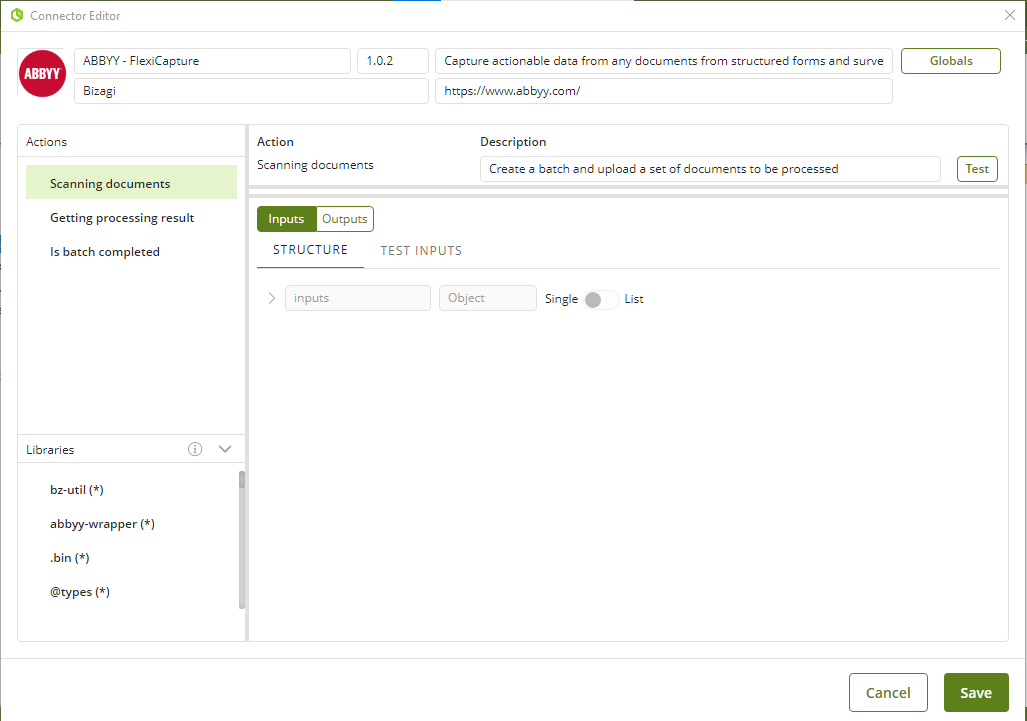Select the Getting processing result action

131,217
